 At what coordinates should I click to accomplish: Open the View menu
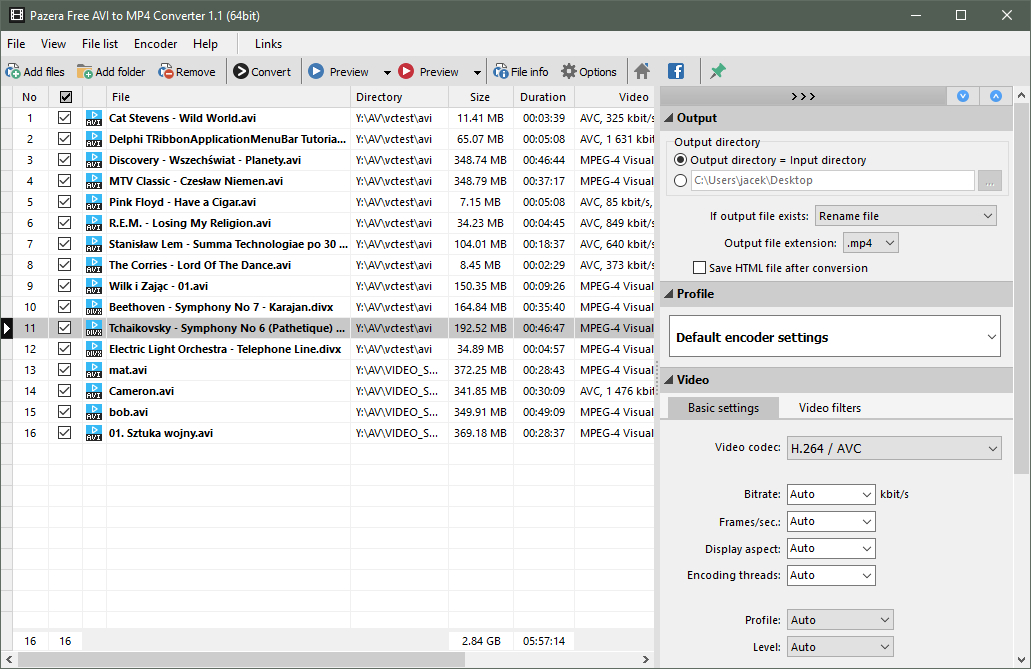point(53,44)
